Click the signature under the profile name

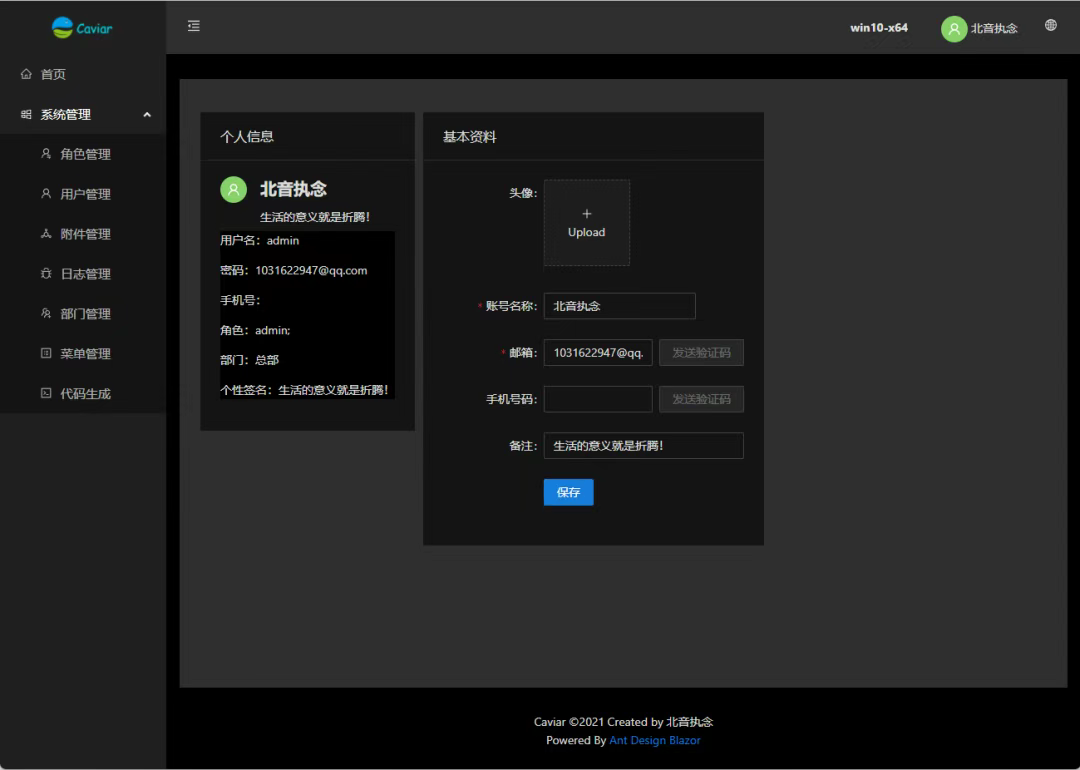[315, 217]
